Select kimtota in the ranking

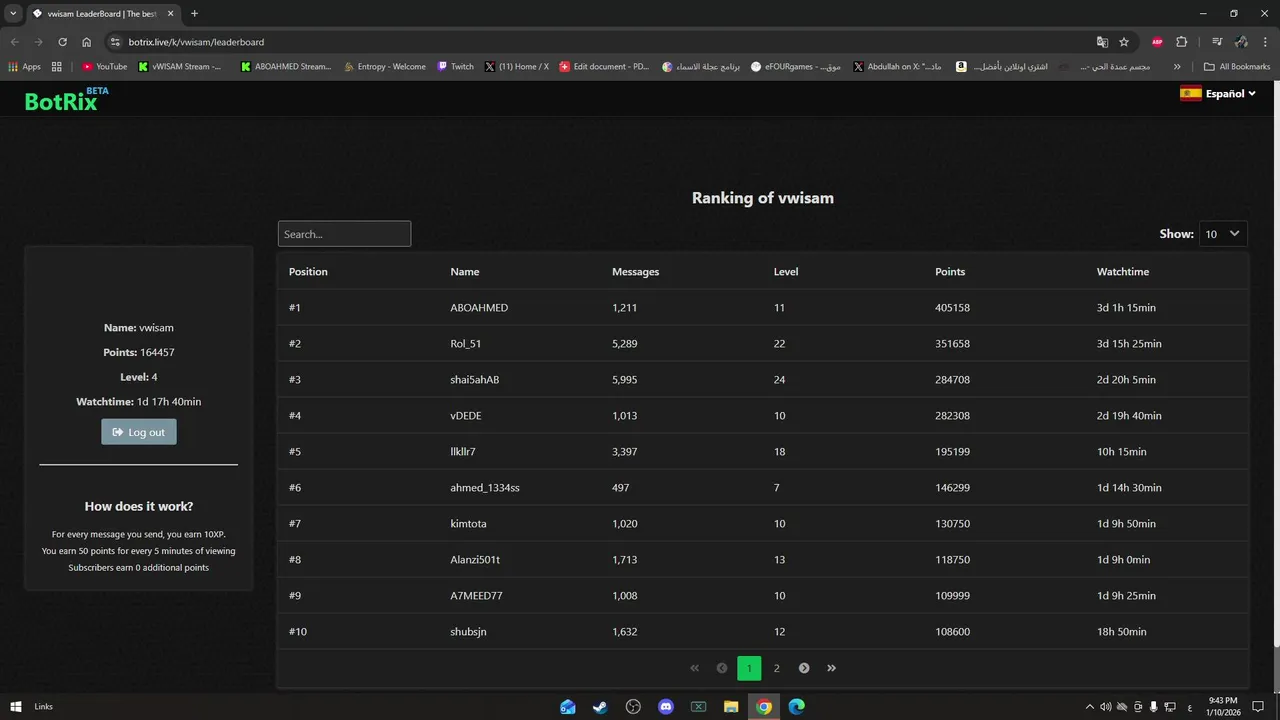(x=469, y=524)
